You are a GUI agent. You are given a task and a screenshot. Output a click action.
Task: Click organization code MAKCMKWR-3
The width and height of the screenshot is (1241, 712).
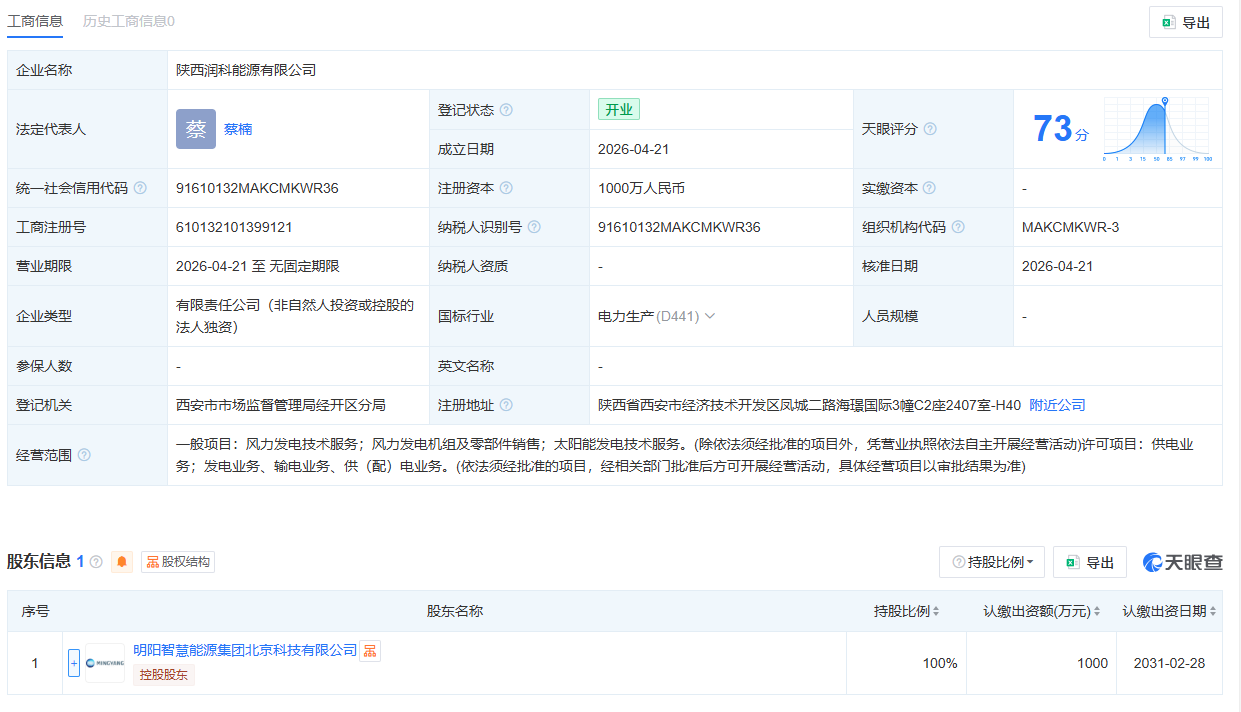tap(1070, 227)
